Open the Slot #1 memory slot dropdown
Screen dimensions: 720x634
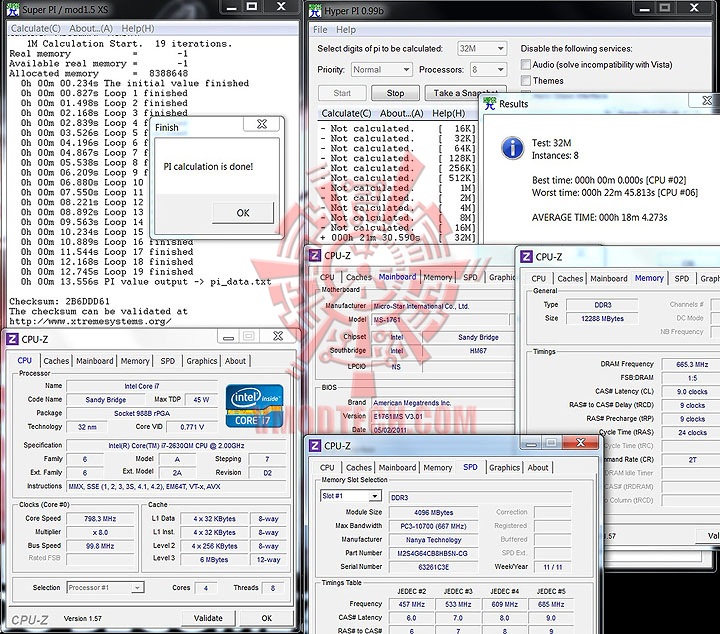350,496
